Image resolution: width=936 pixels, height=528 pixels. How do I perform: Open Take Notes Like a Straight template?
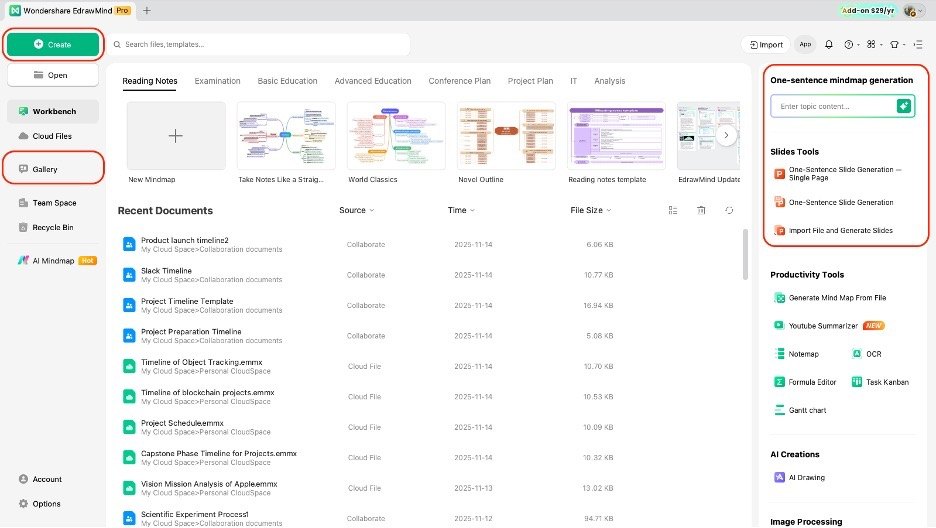[286, 135]
